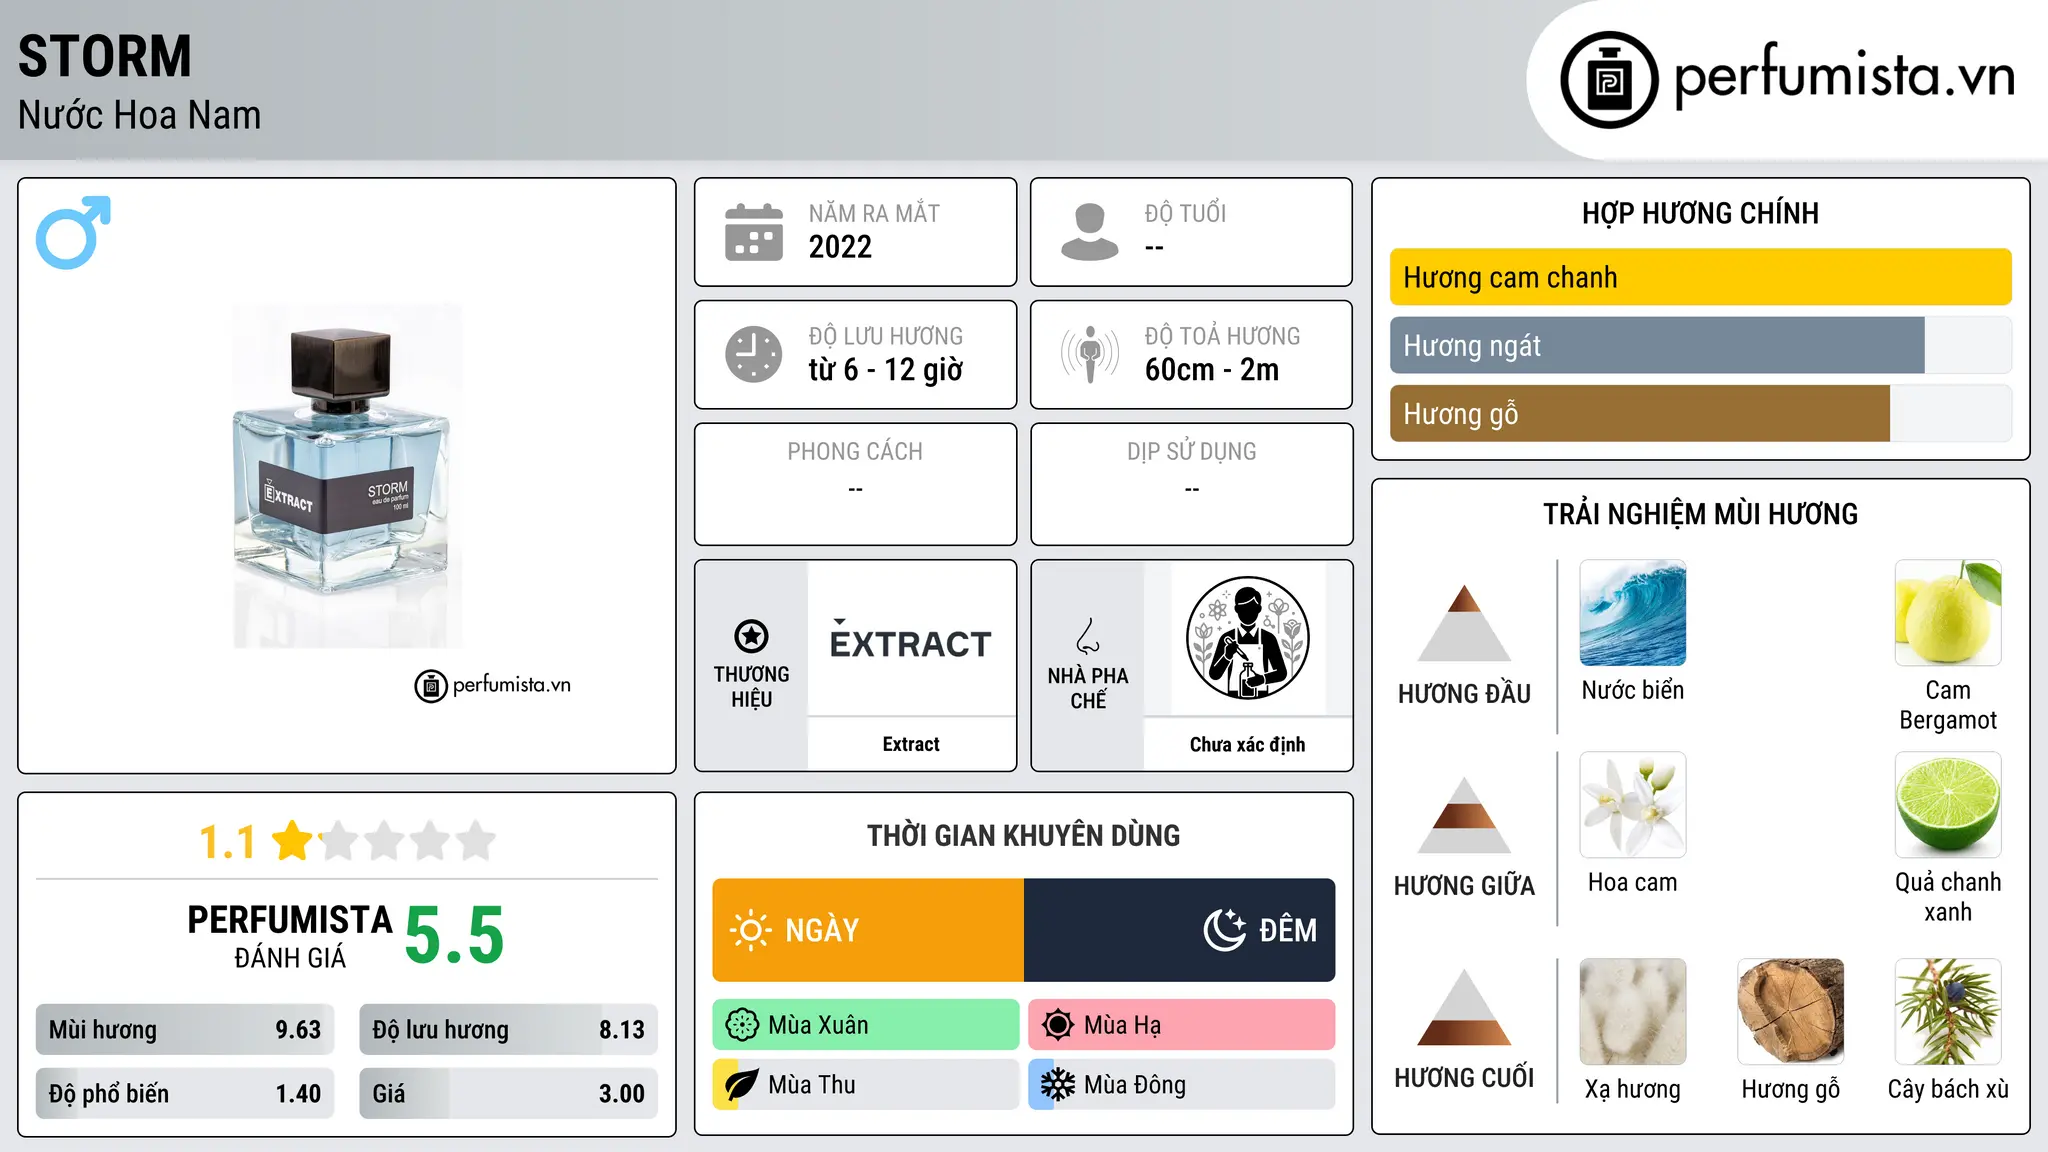Choose the Mùa Đông season bar
Image resolution: width=2048 pixels, height=1152 pixels.
[1182, 1085]
